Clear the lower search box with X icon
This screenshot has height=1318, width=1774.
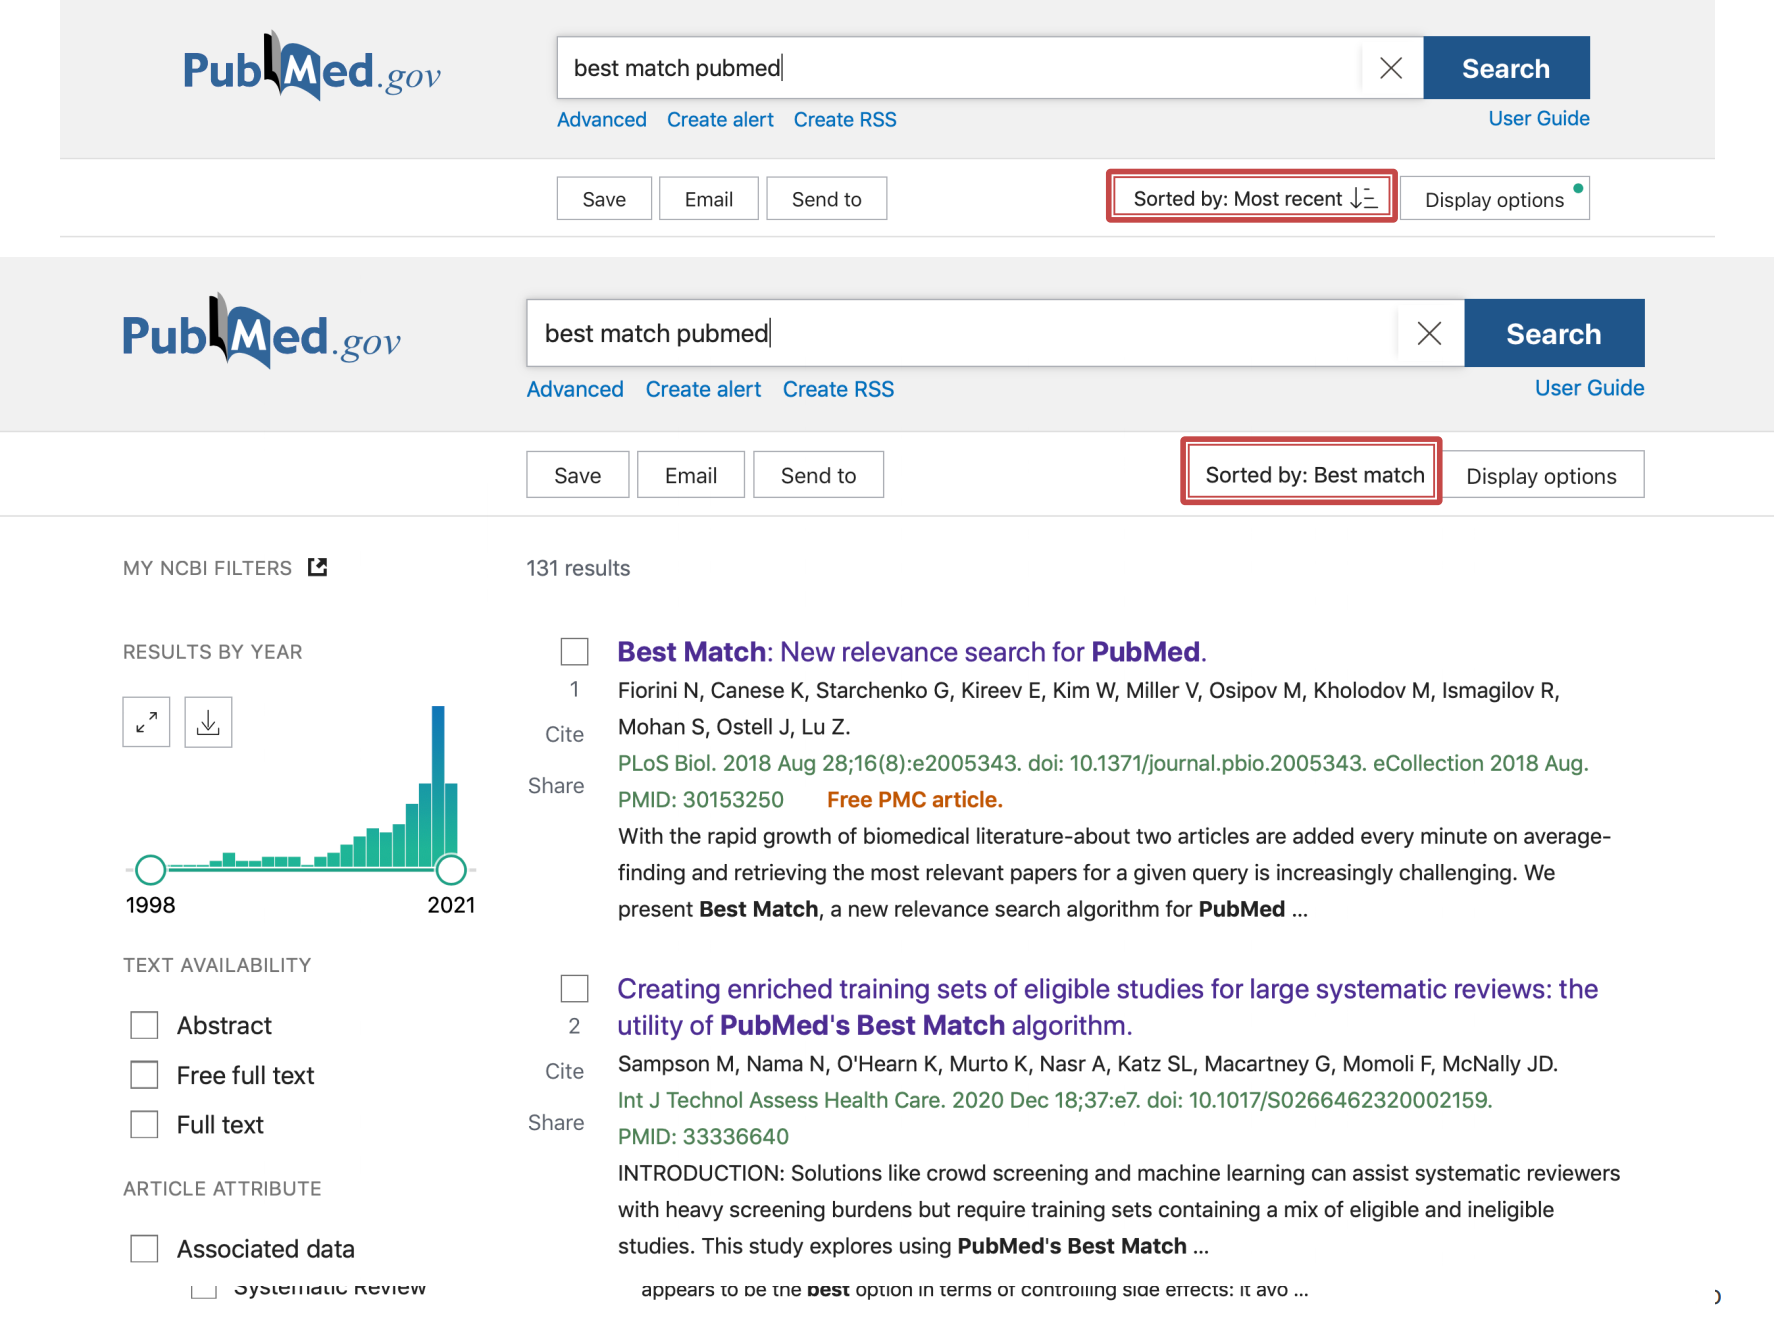pos(1429,334)
